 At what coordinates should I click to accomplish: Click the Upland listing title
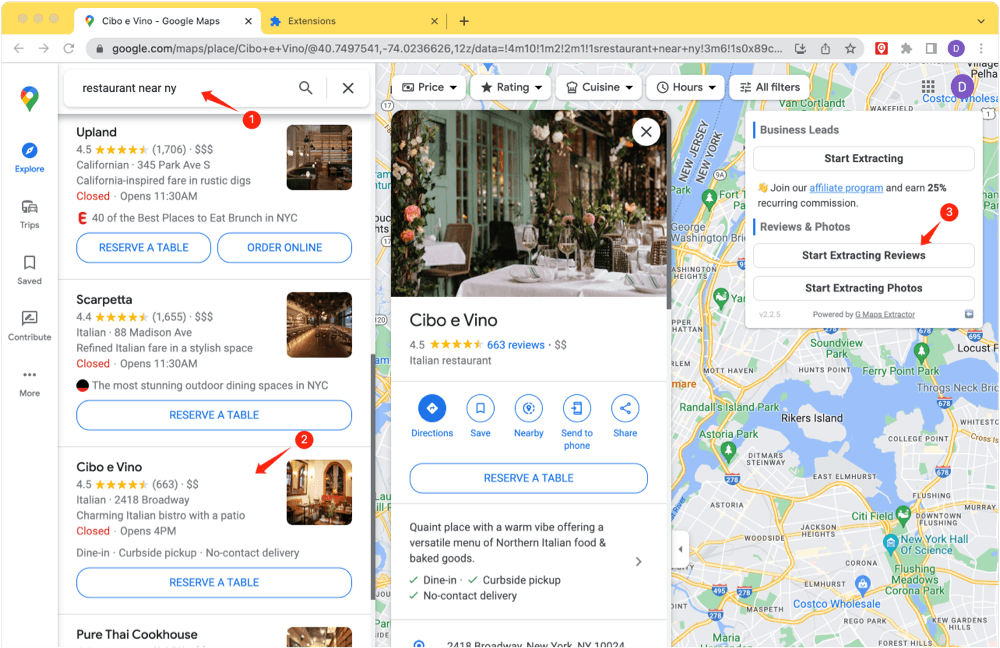coord(96,132)
